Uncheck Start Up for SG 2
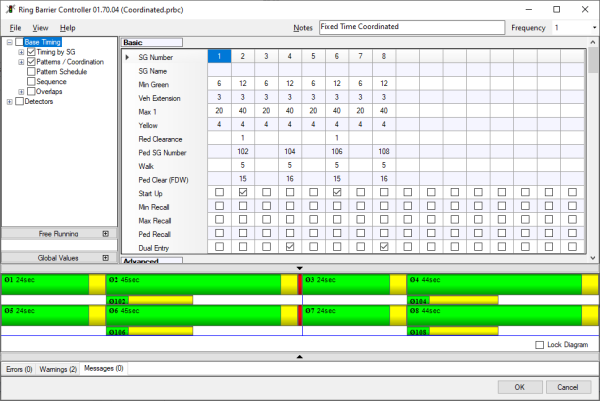Viewport: 600px width, 401px height. (x=243, y=191)
